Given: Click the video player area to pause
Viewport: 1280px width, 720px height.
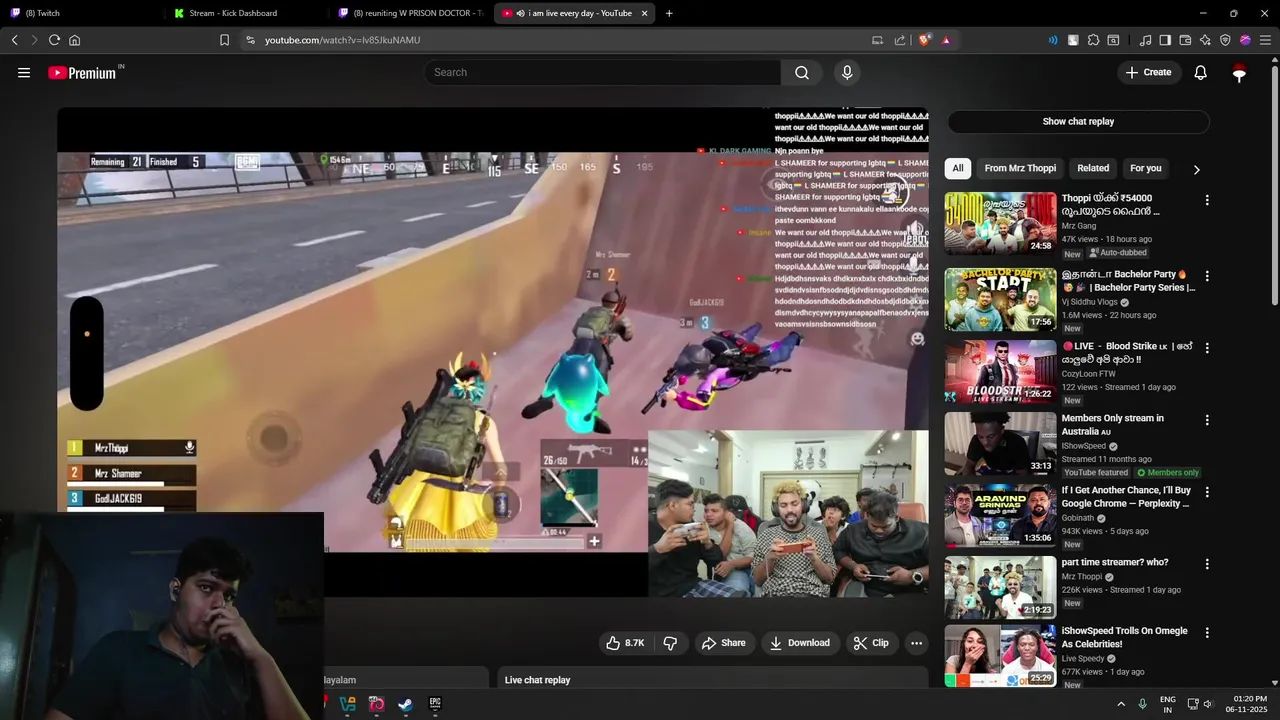Looking at the screenshot, I should click(x=492, y=352).
